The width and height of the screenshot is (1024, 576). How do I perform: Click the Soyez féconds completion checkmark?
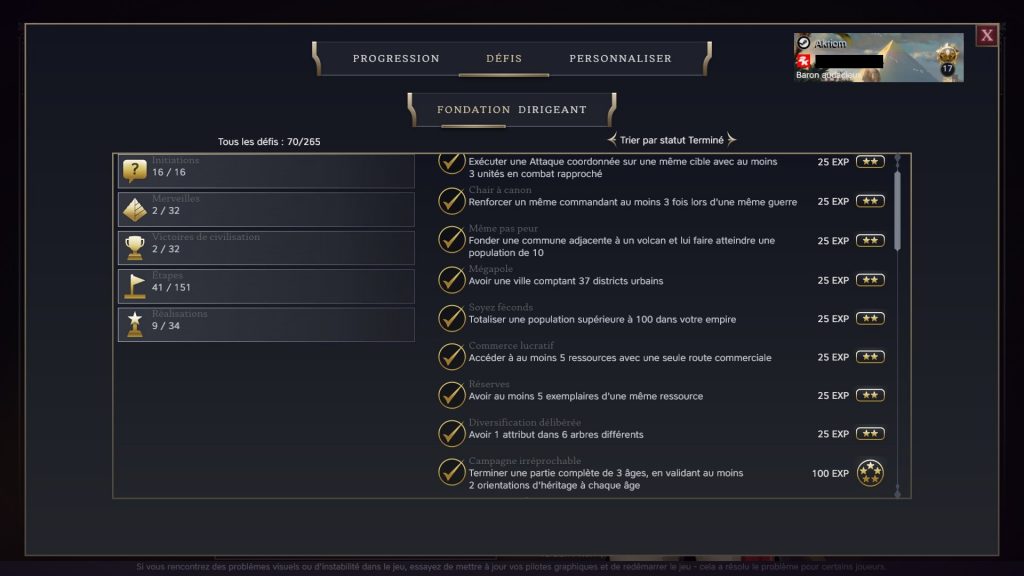452,318
